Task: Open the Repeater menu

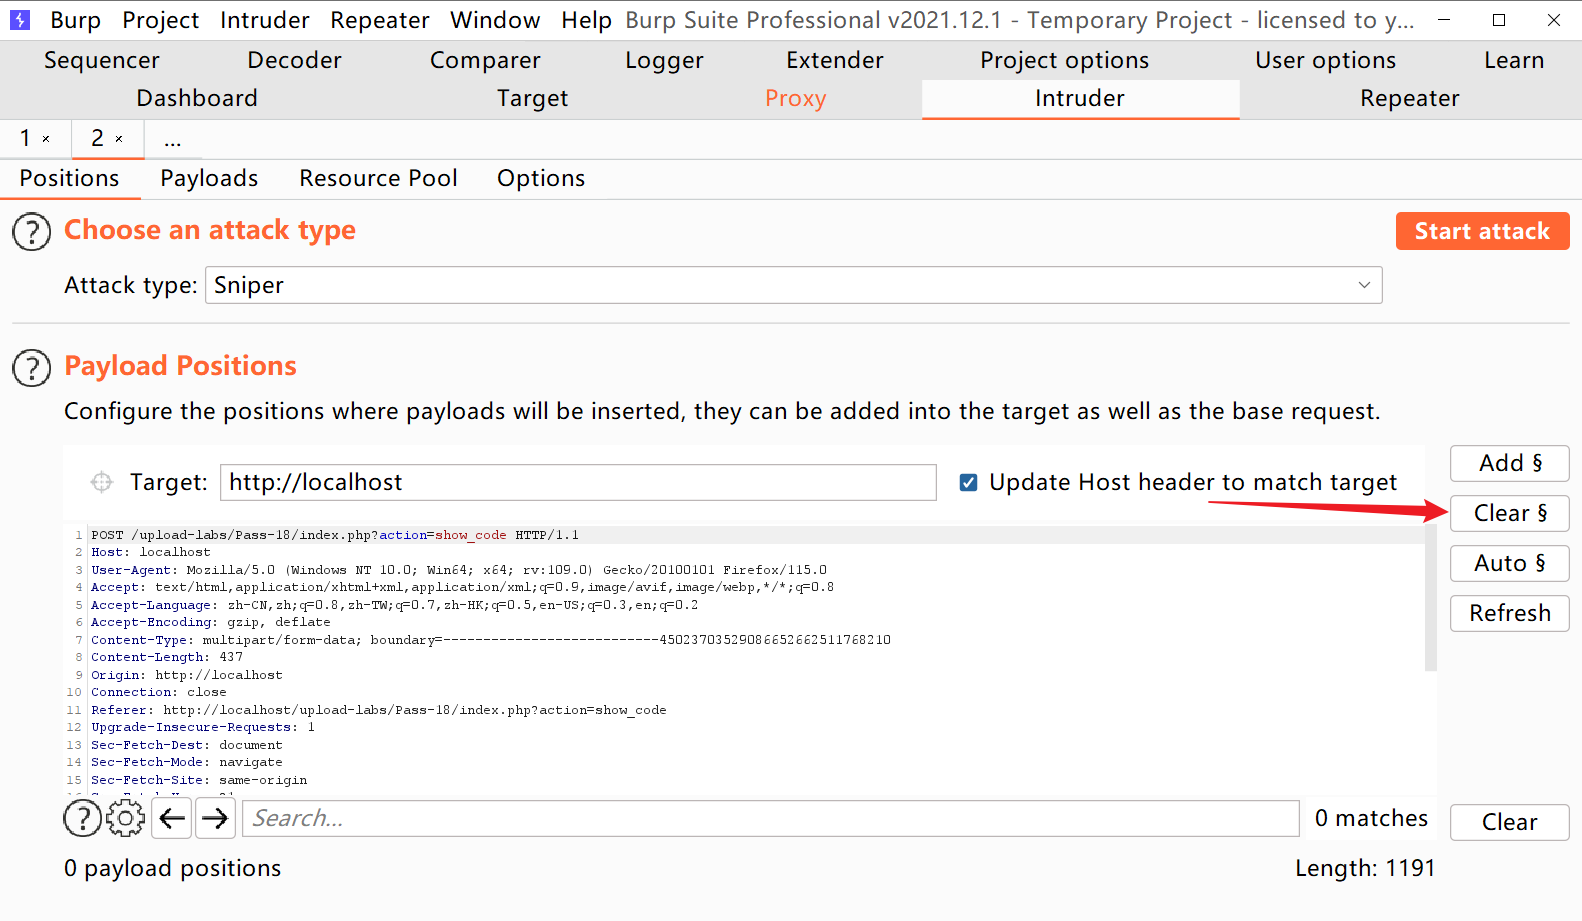Action: 380,20
